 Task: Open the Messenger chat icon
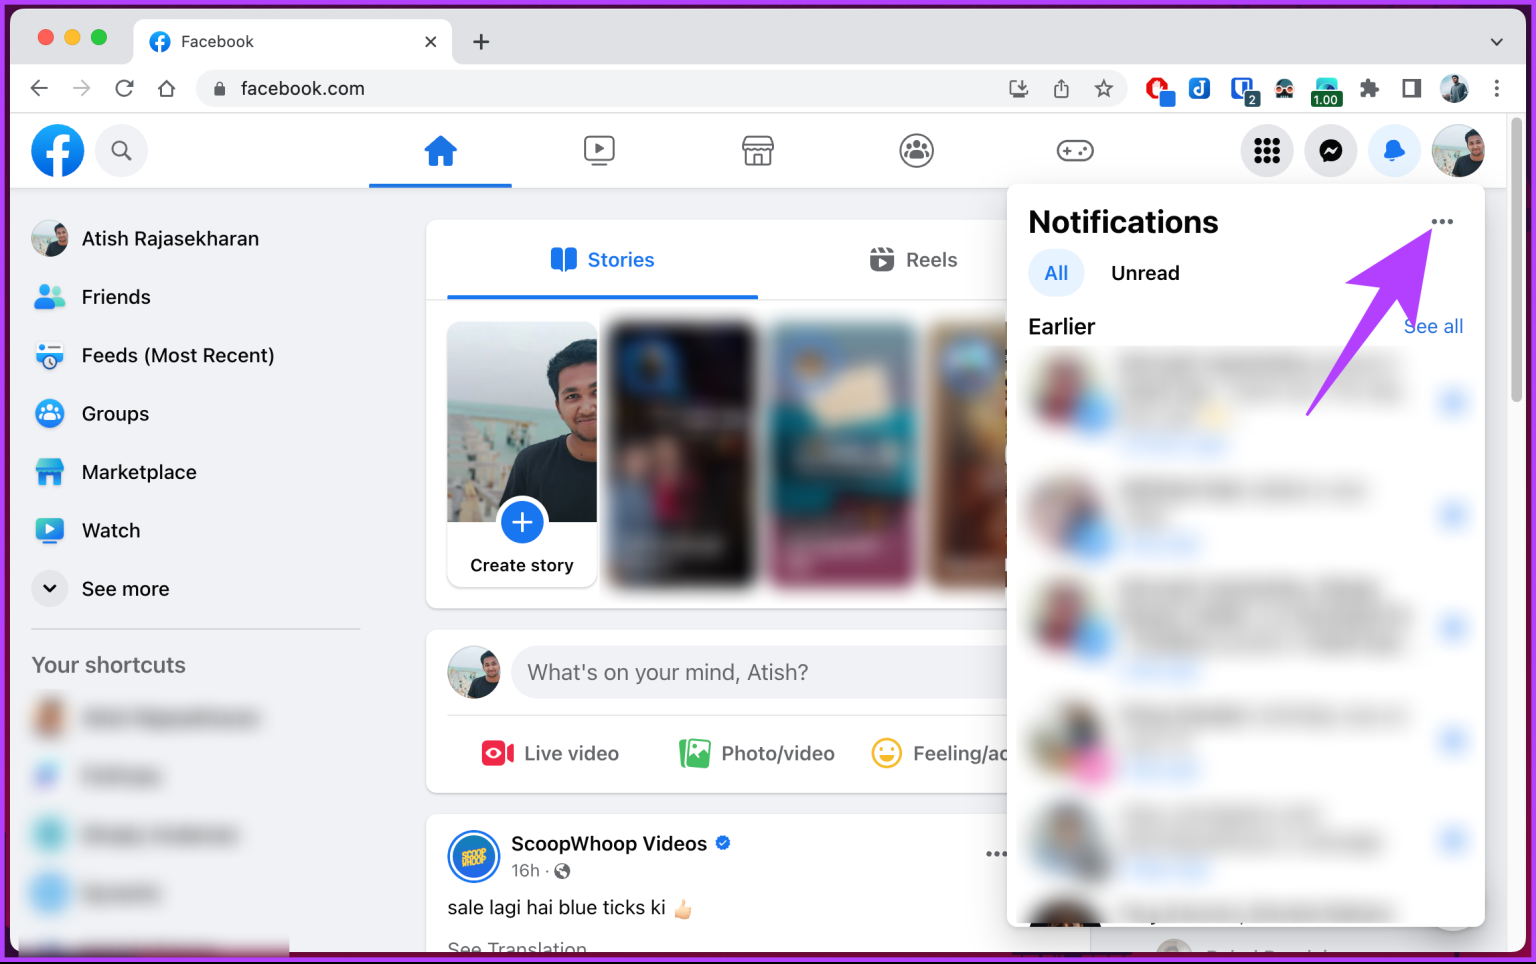click(1330, 150)
